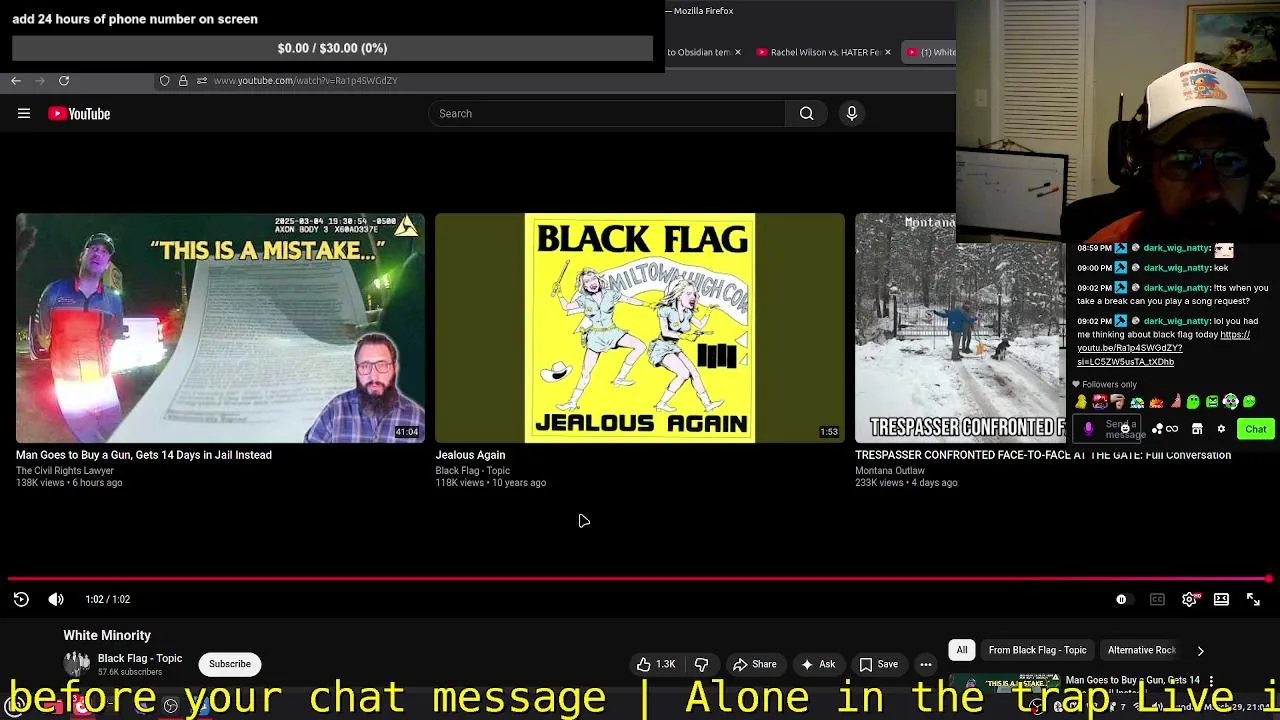
Task: Select yellow duck emote in chat
Action: 1081,402
